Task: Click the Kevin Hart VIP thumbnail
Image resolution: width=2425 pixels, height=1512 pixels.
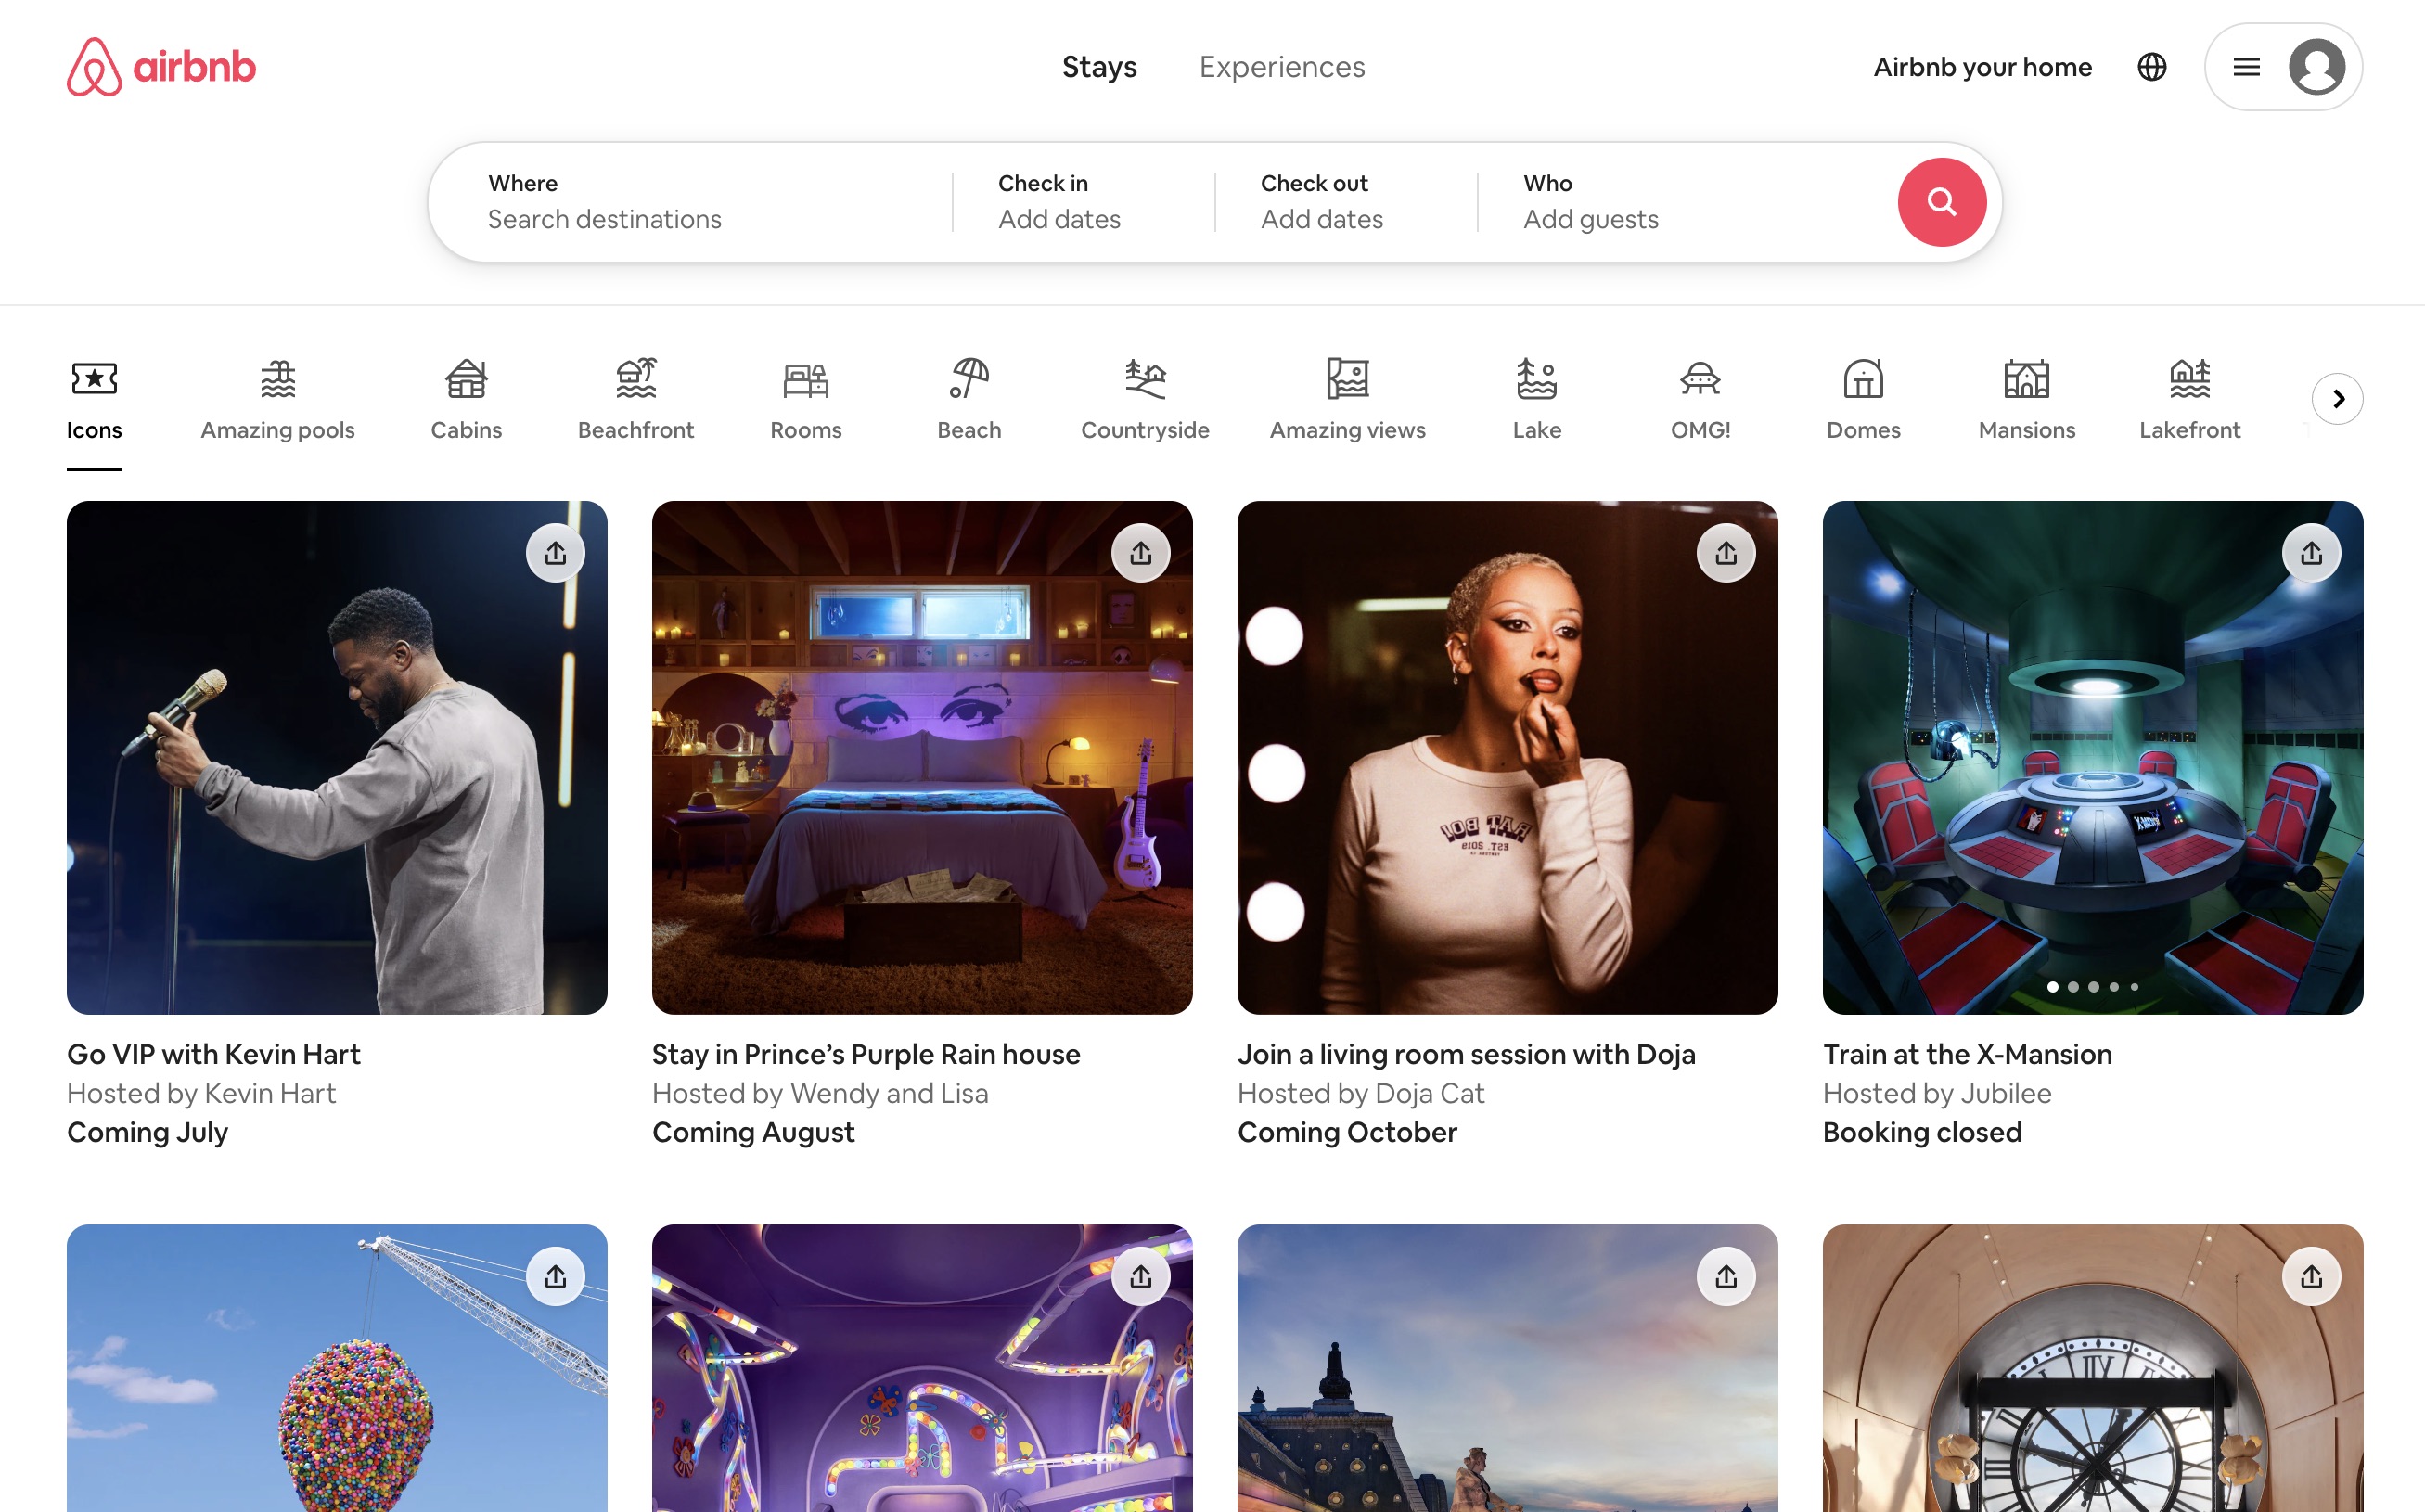Action: pyautogui.click(x=336, y=756)
